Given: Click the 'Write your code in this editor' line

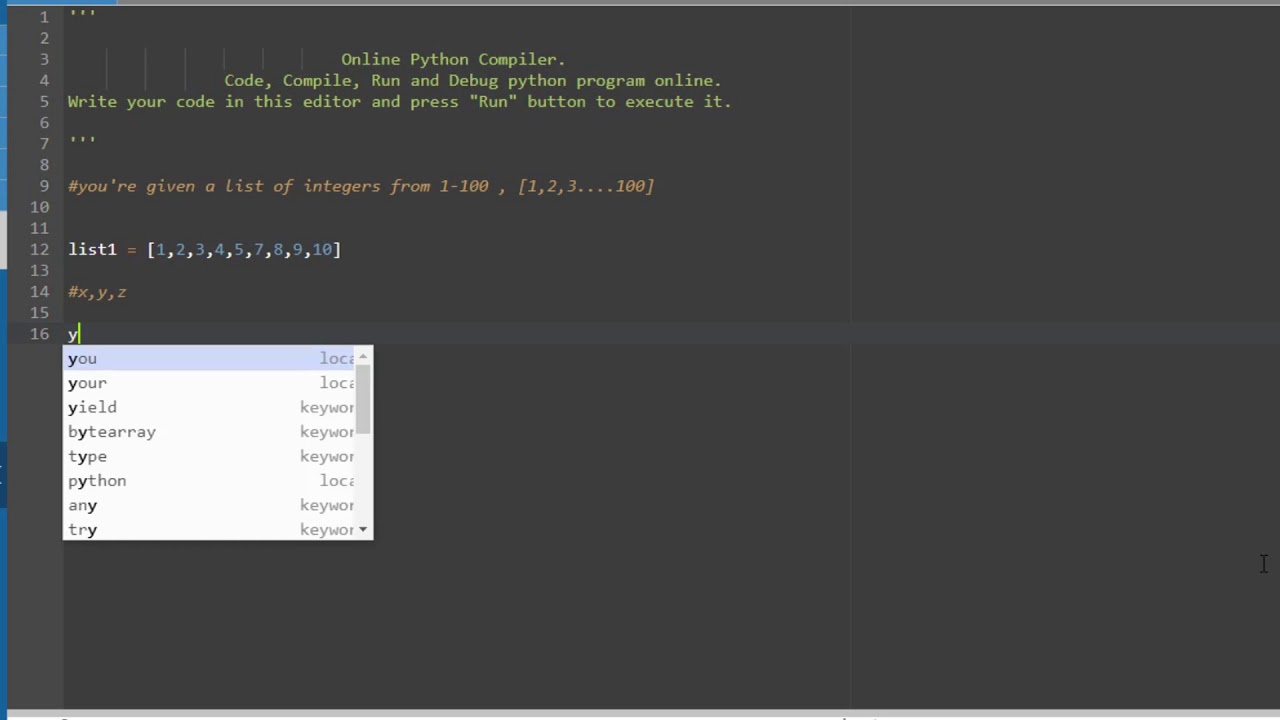Looking at the screenshot, I should coord(400,101).
